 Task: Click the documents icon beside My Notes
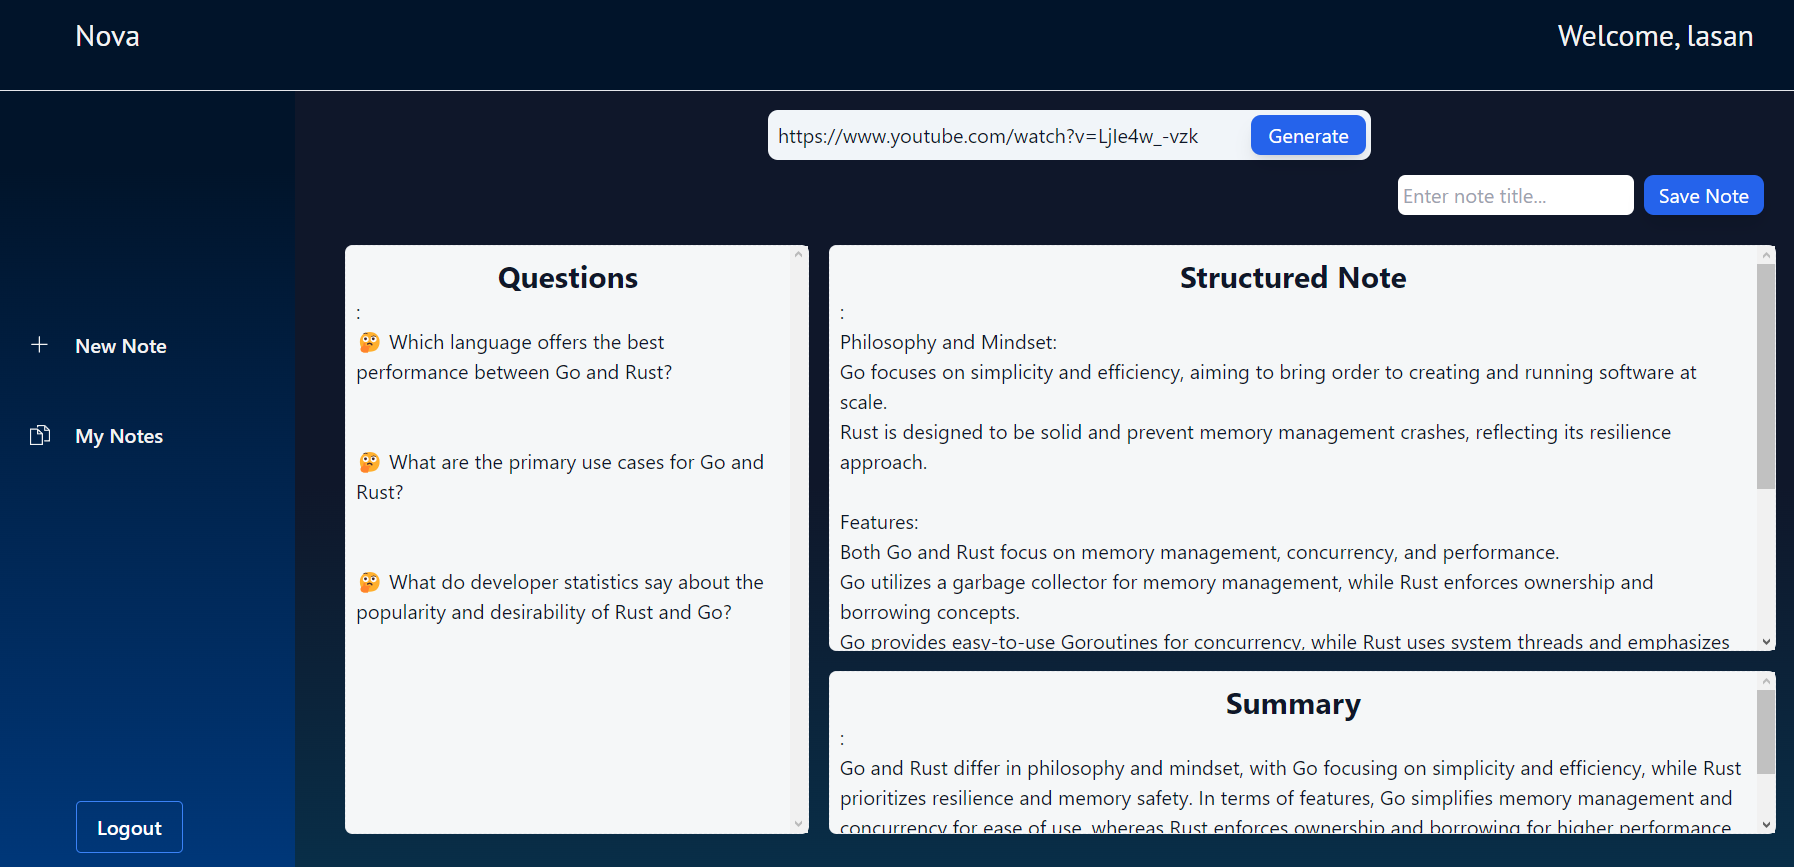tap(40, 435)
